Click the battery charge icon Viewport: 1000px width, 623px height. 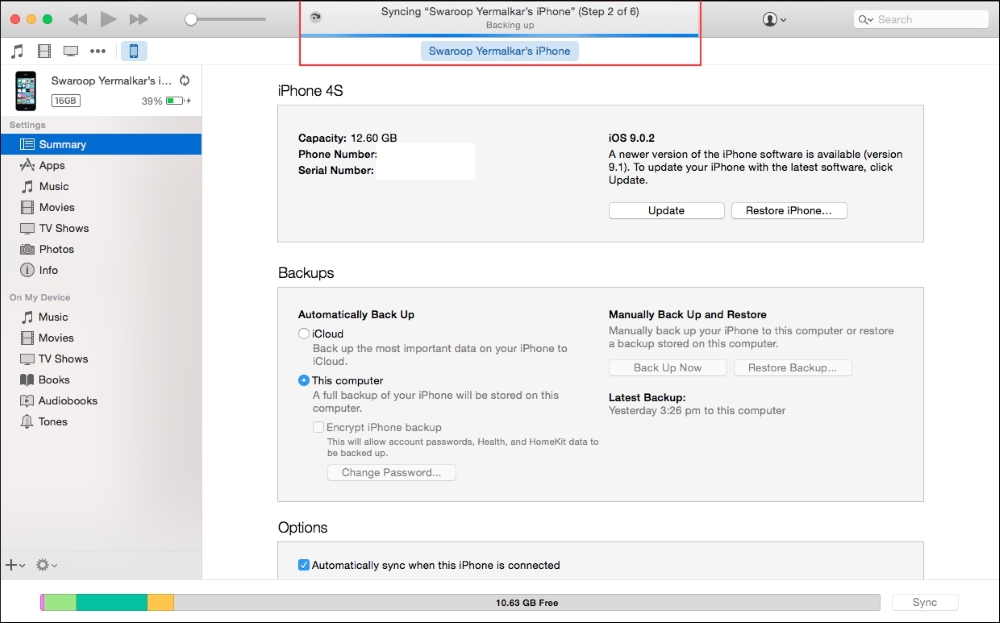[178, 101]
